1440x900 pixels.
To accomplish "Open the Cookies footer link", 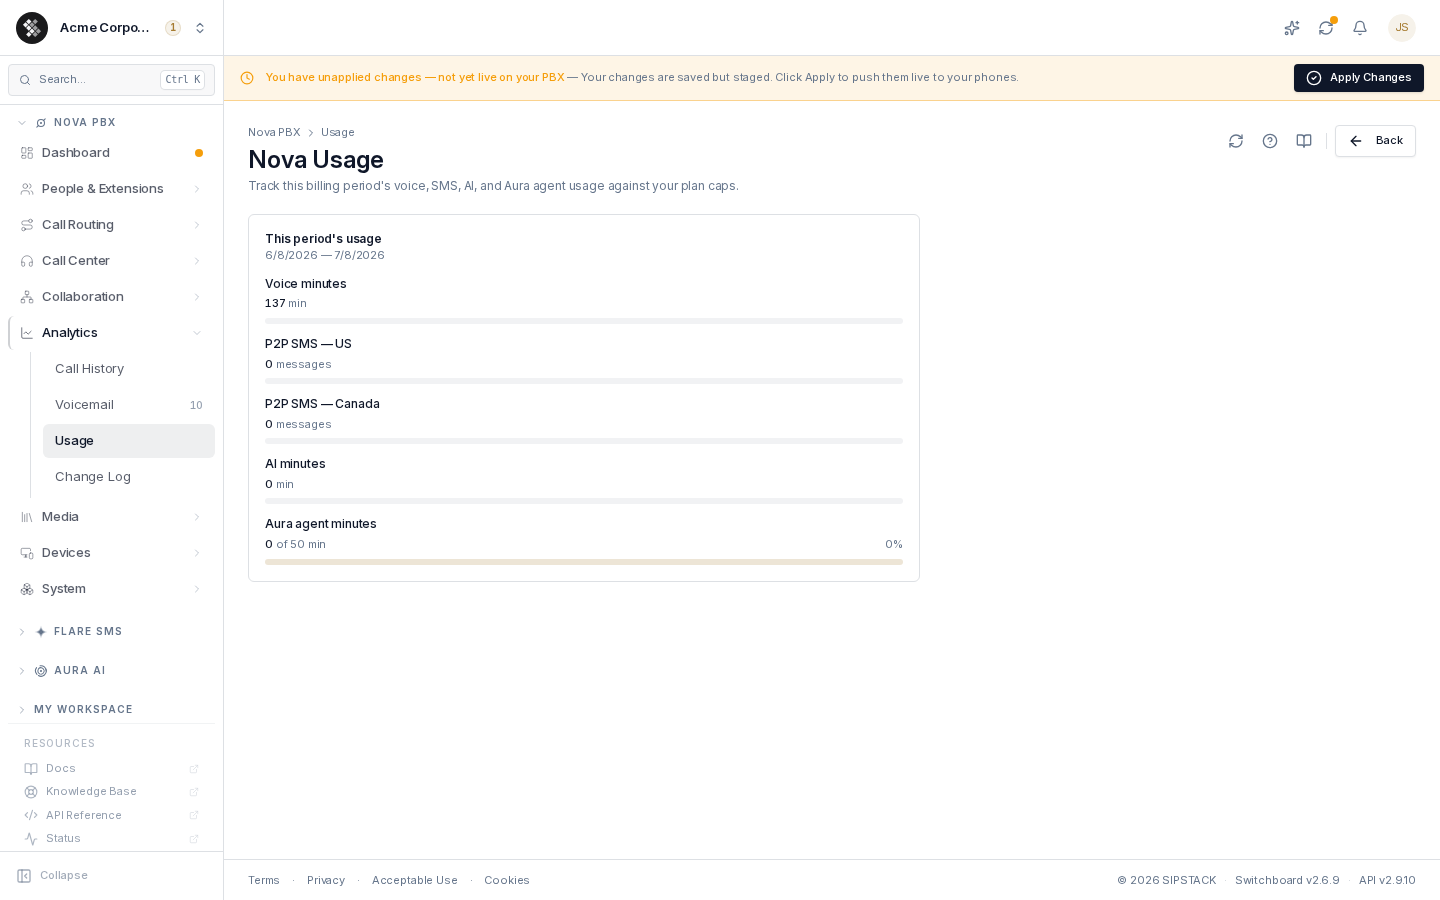I will 507,881.
